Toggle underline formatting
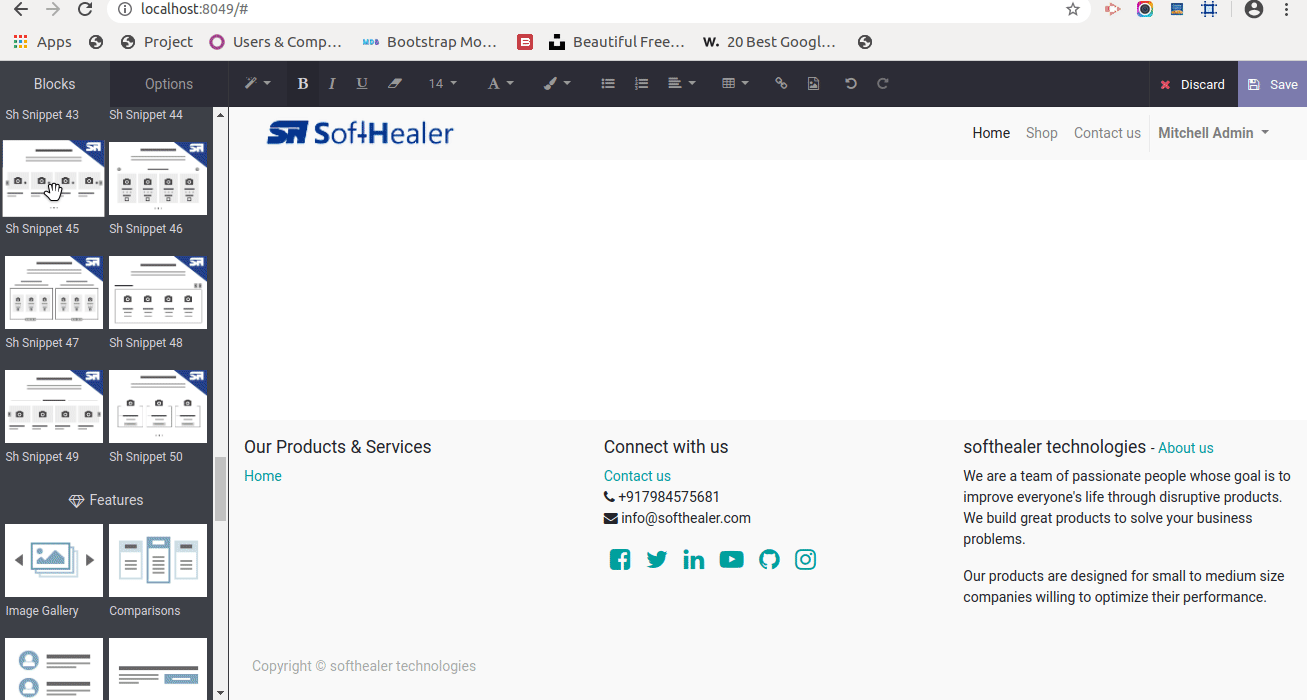 click(362, 84)
